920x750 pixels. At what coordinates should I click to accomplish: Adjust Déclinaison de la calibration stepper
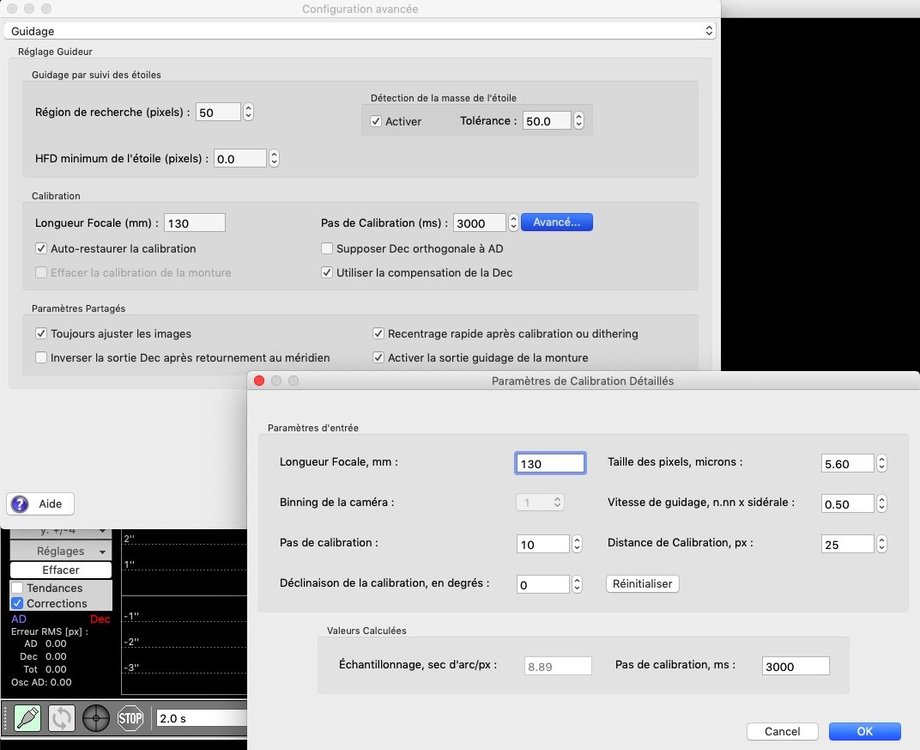577,584
